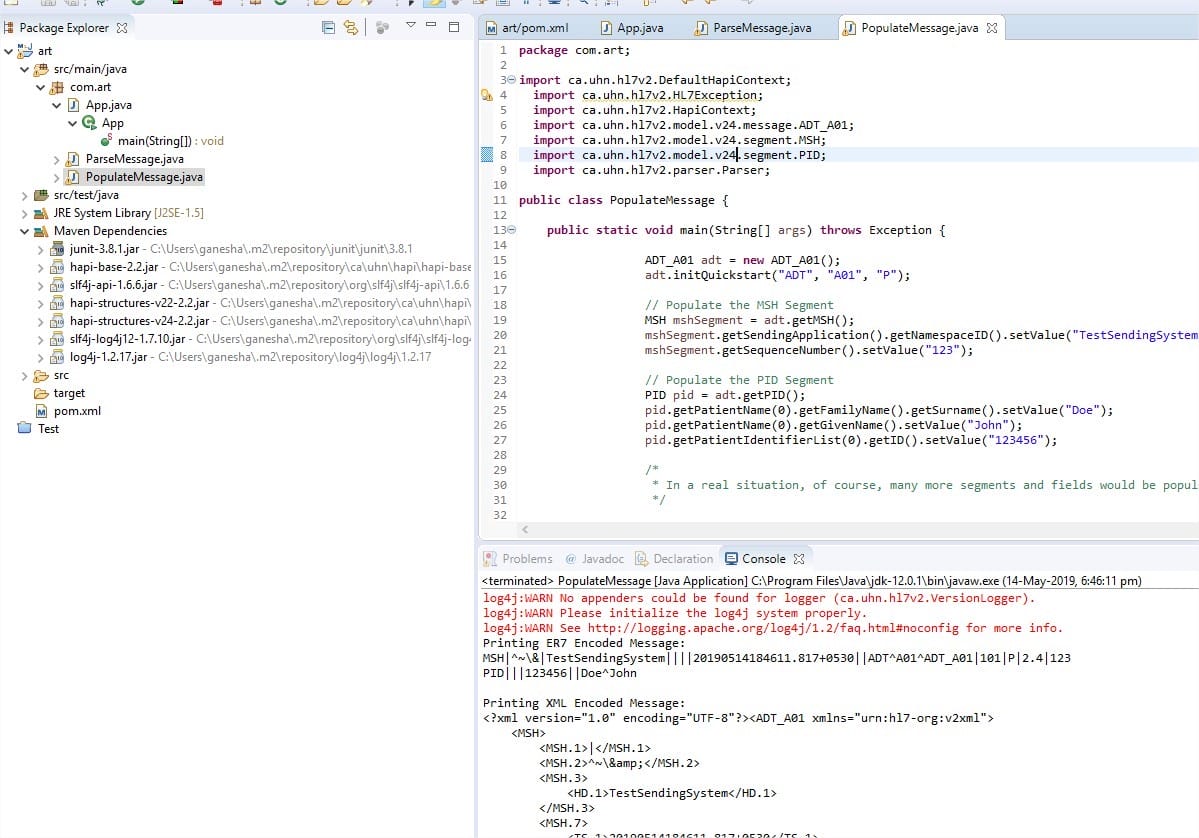
Task: Click the JRE System Library icon
Action: pos(41,213)
